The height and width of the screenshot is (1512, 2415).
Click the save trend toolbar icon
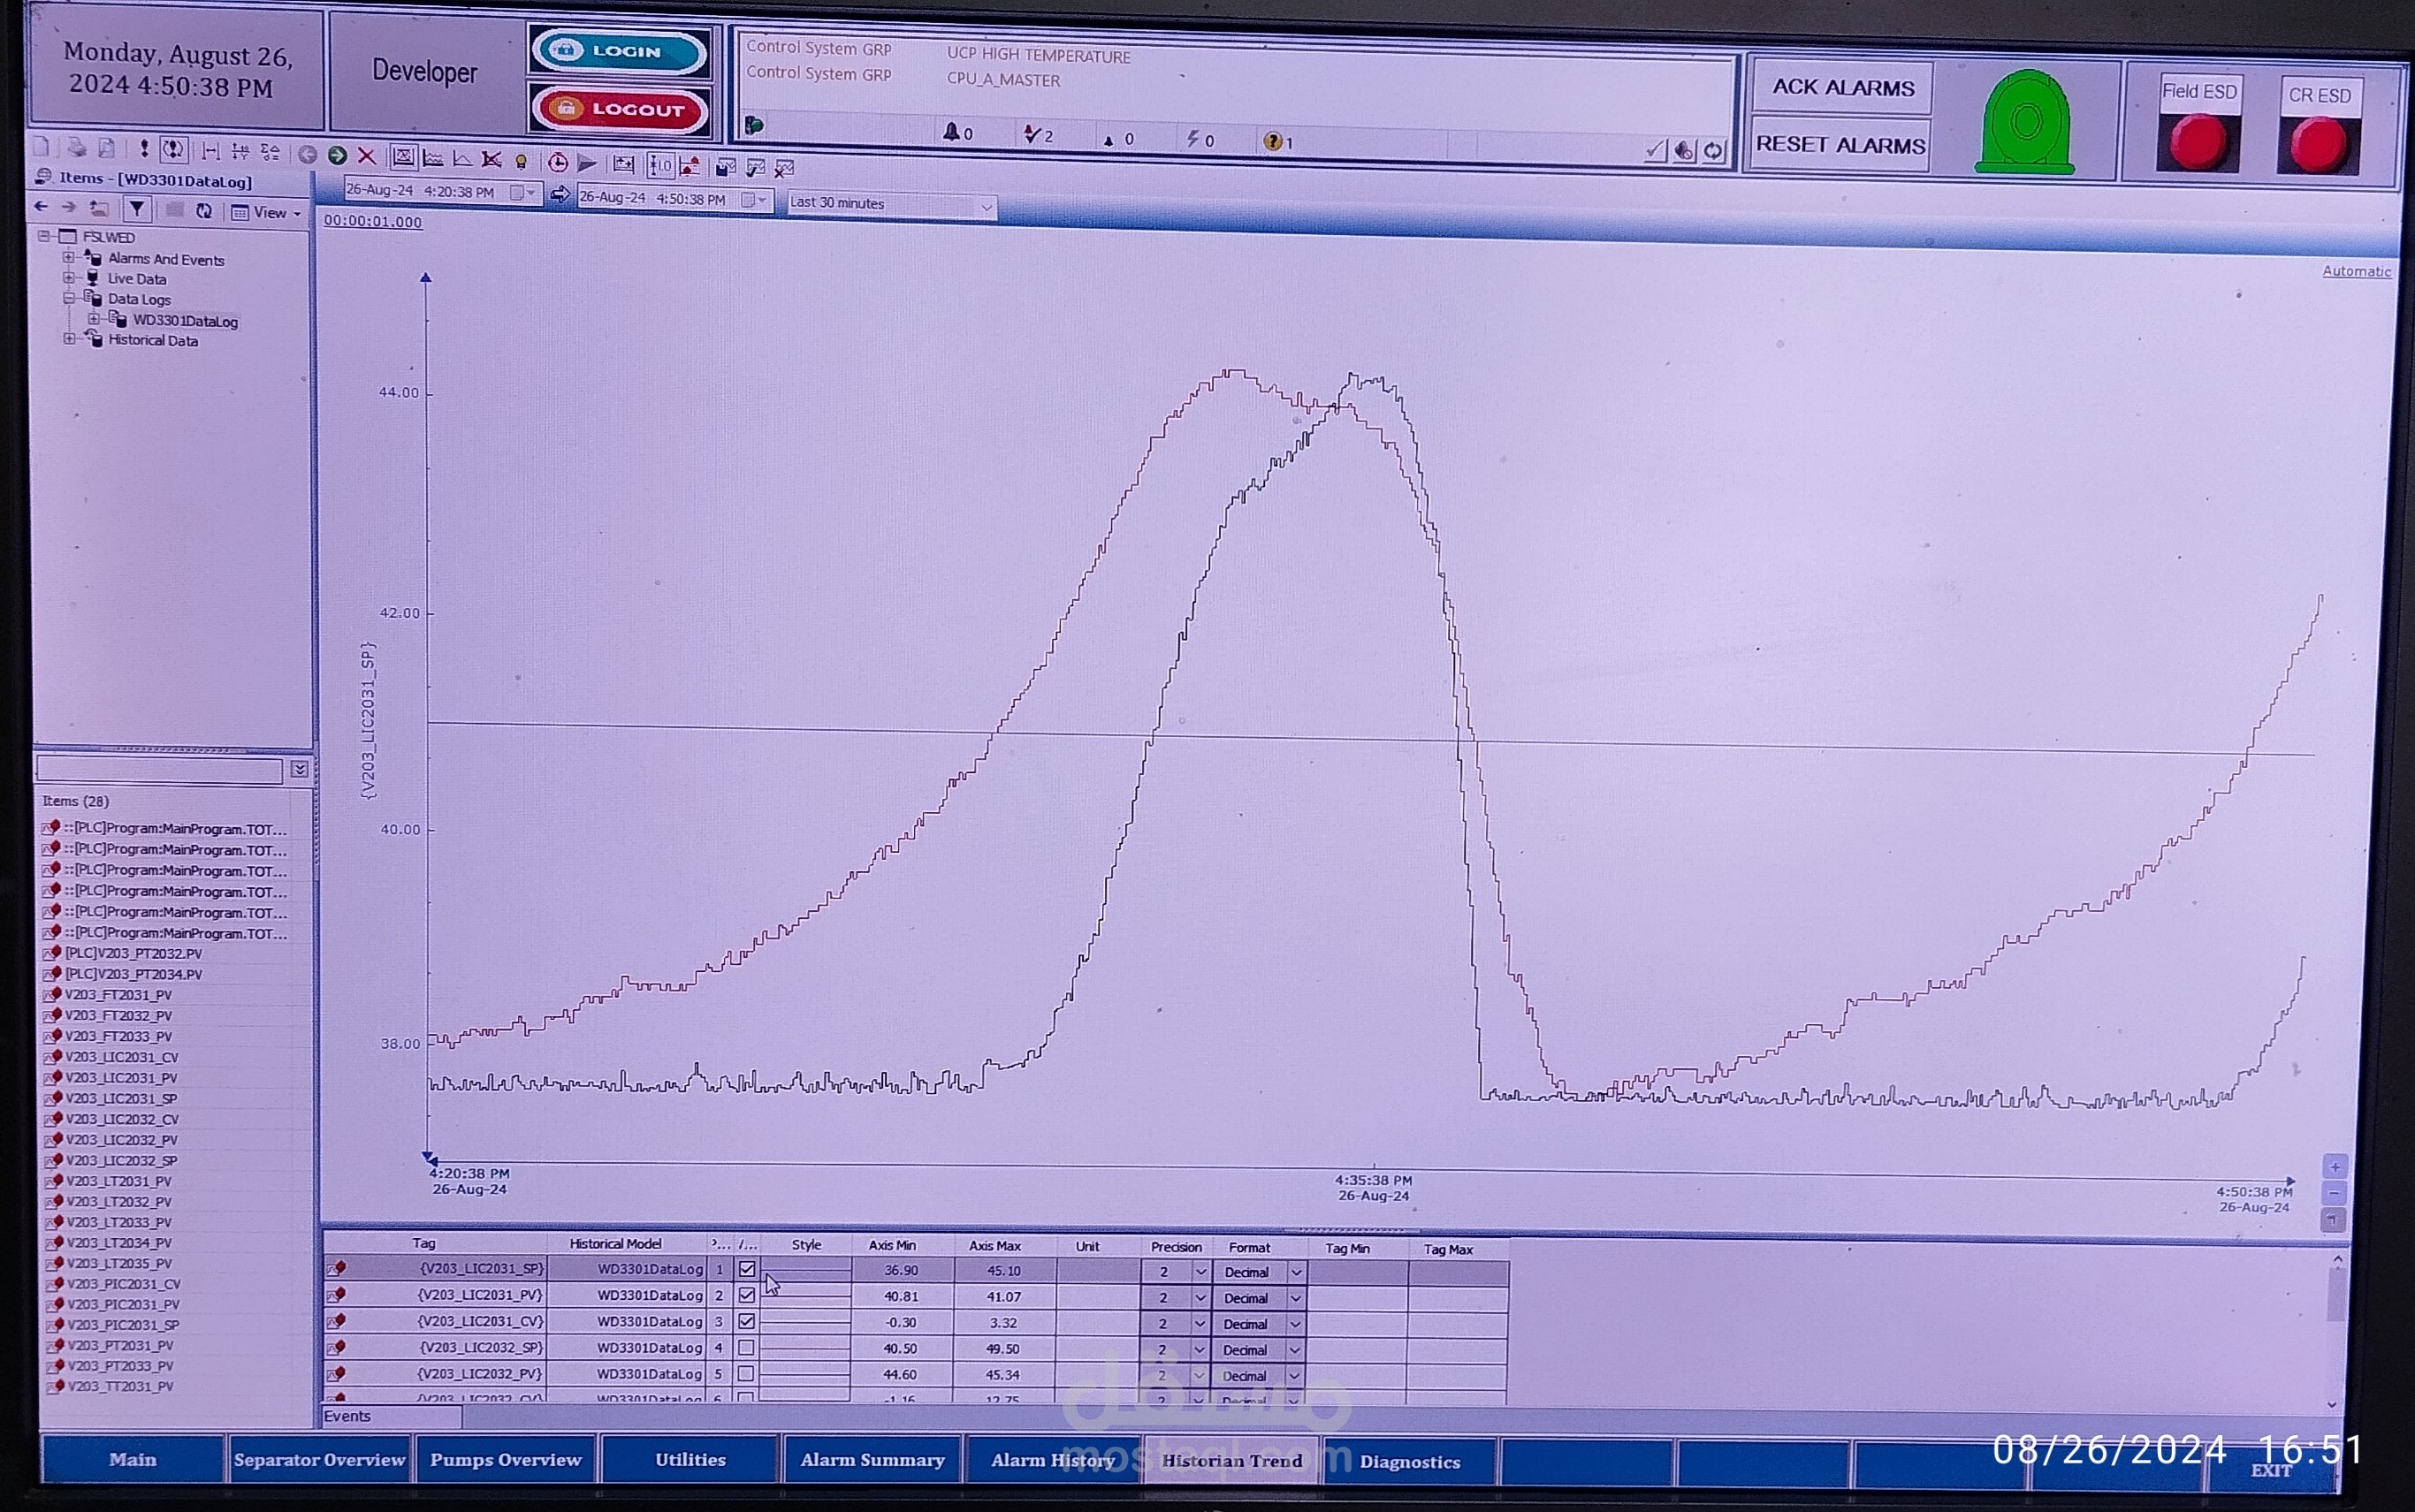725,167
